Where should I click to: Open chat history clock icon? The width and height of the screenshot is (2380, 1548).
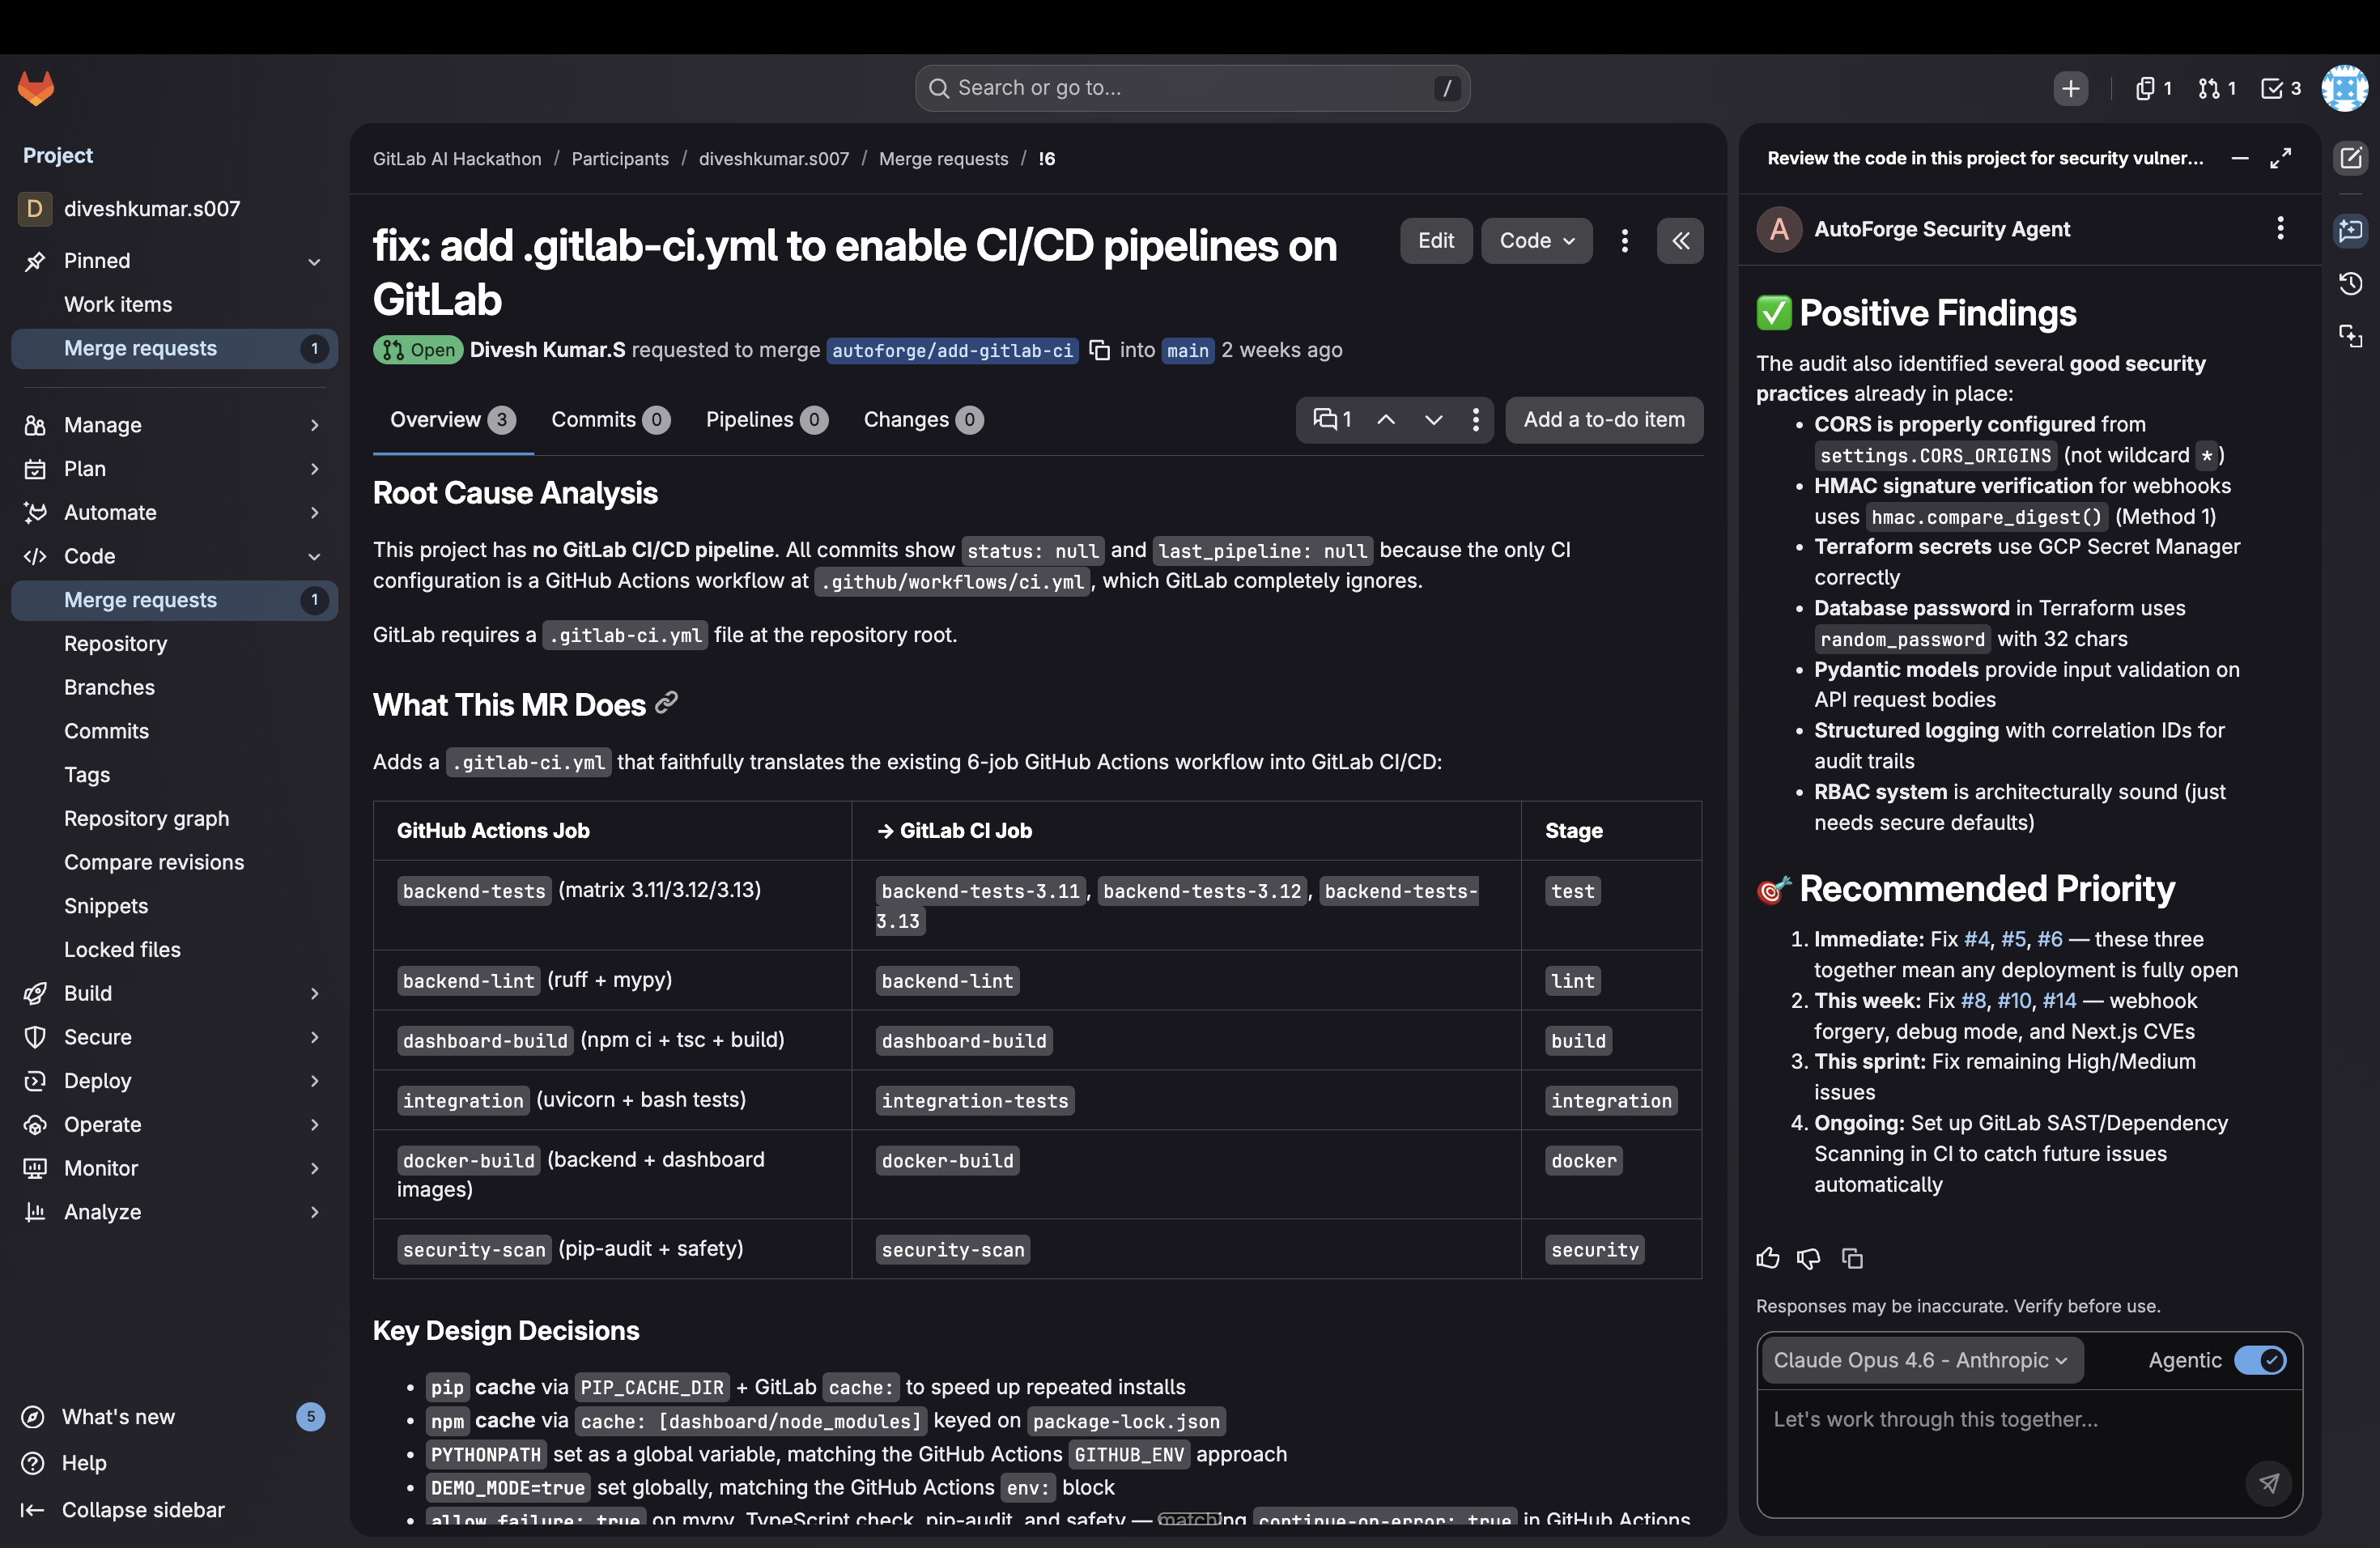click(x=2350, y=284)
